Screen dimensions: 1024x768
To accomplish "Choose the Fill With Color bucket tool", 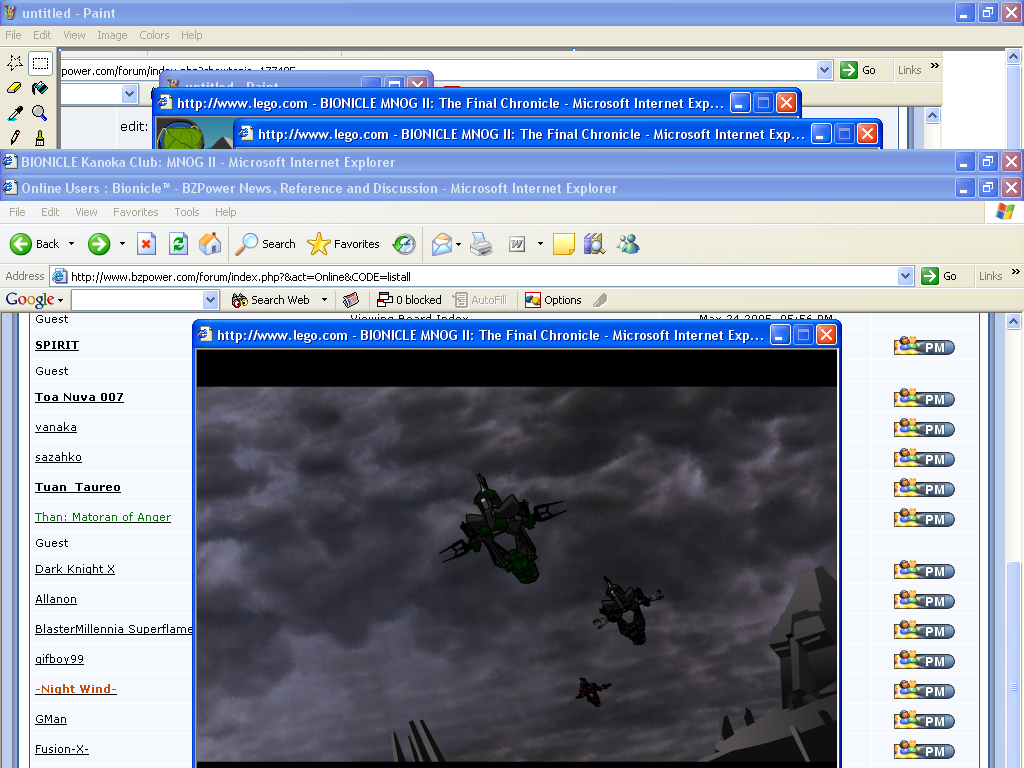I will pyautogui.click(x=40, y=88).
